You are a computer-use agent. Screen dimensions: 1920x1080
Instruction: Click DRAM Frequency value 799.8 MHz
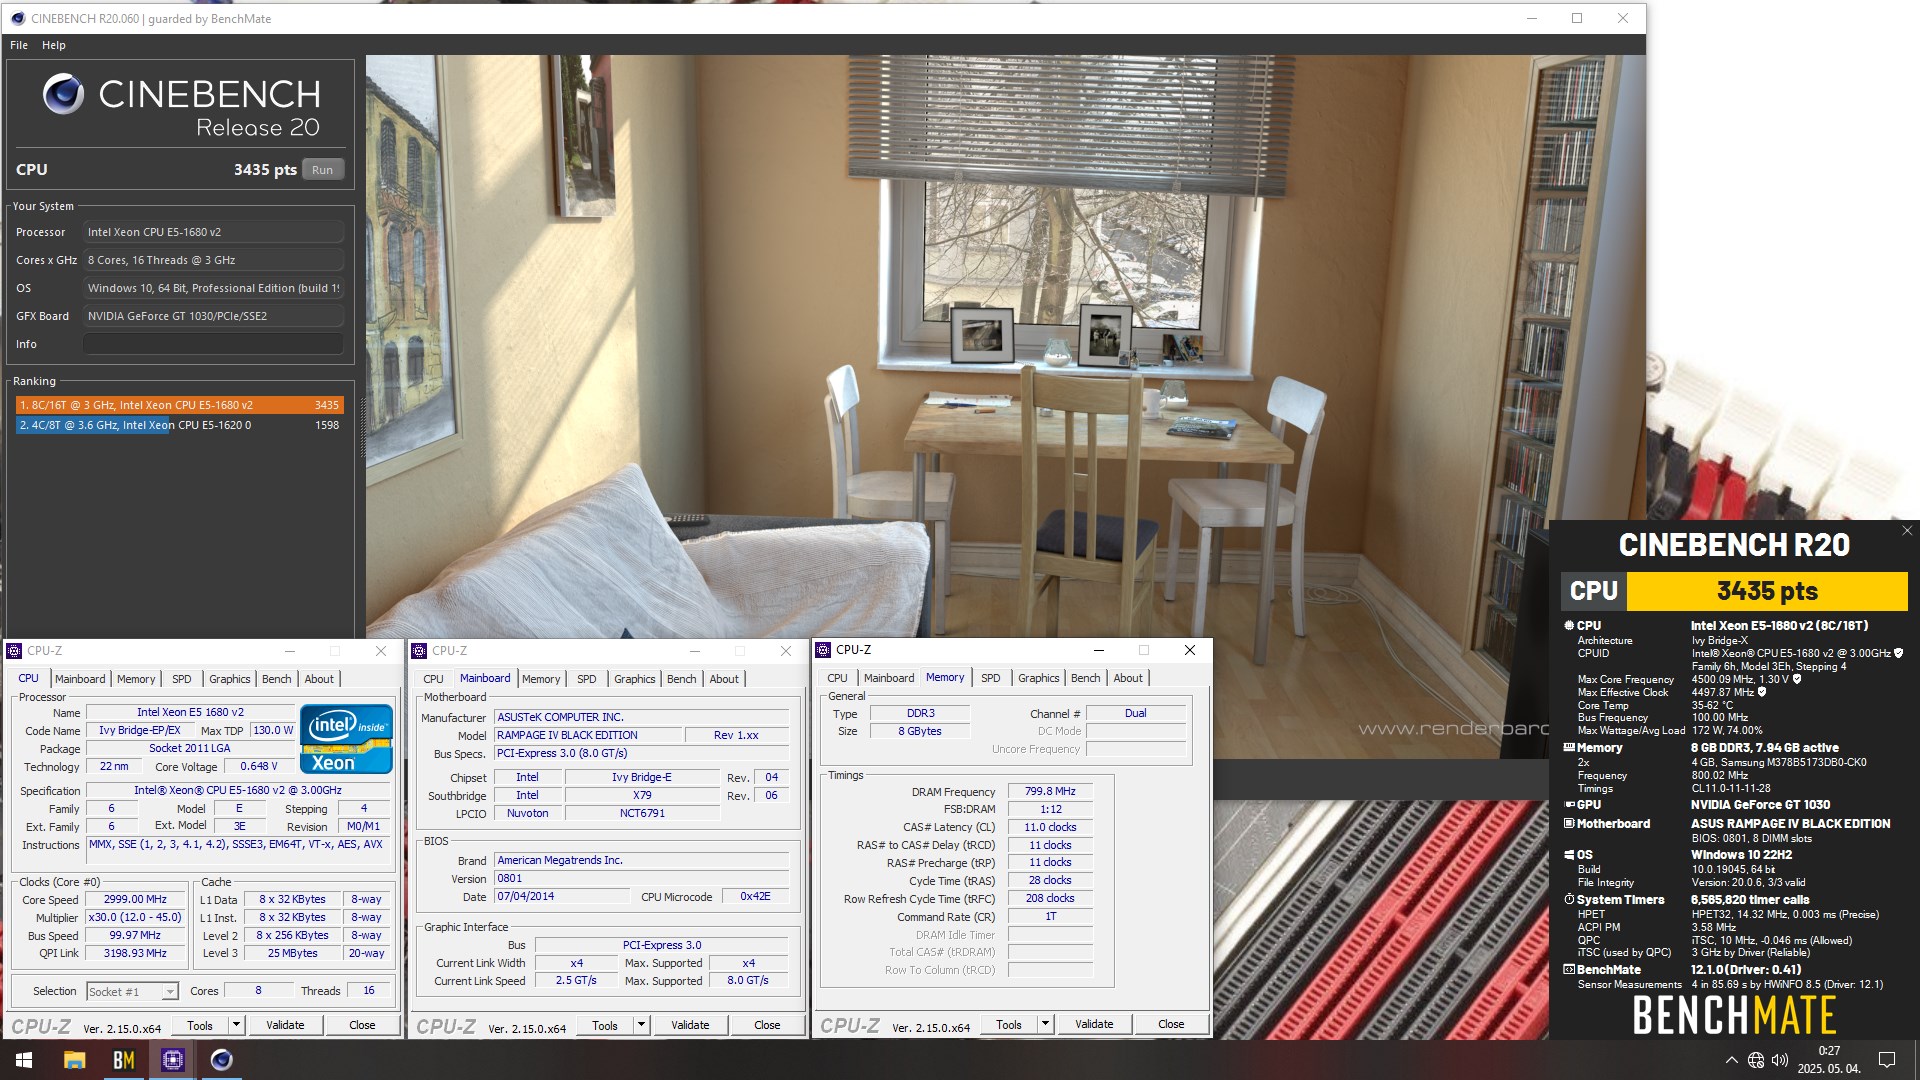click(1050, 791)
